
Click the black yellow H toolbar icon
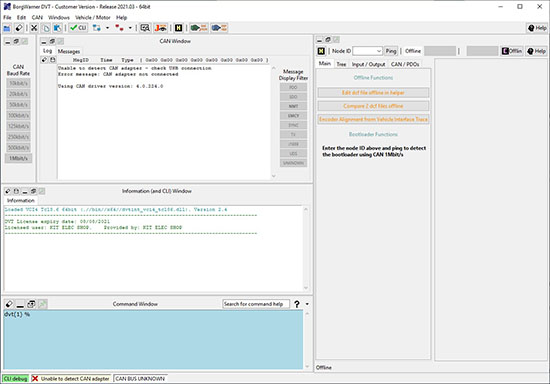click(x=179, y=28)
